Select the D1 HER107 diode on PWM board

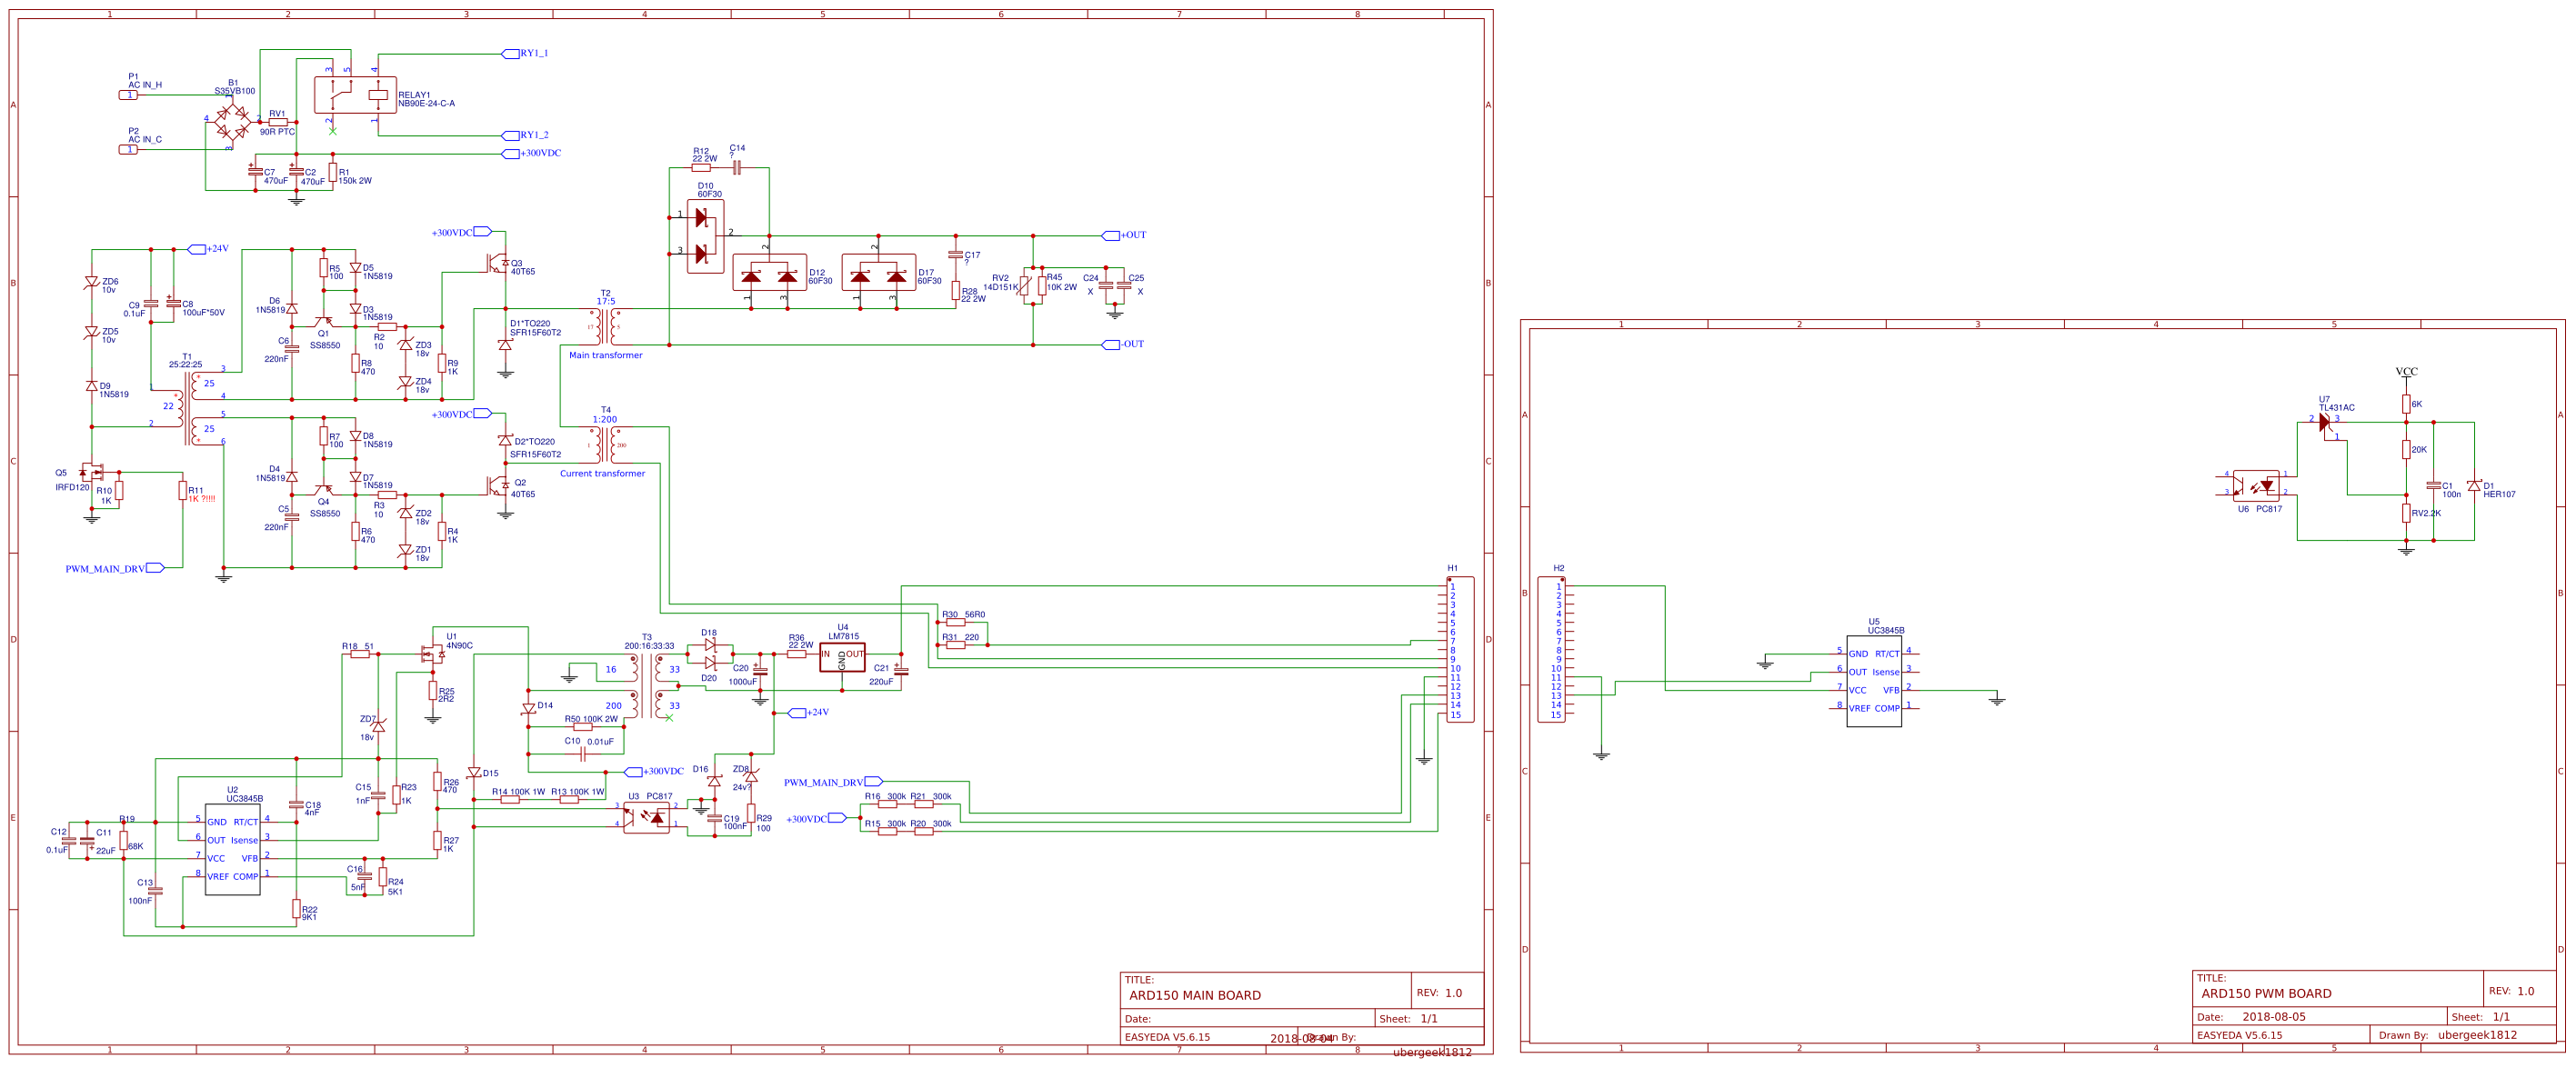click(2474, 486)
